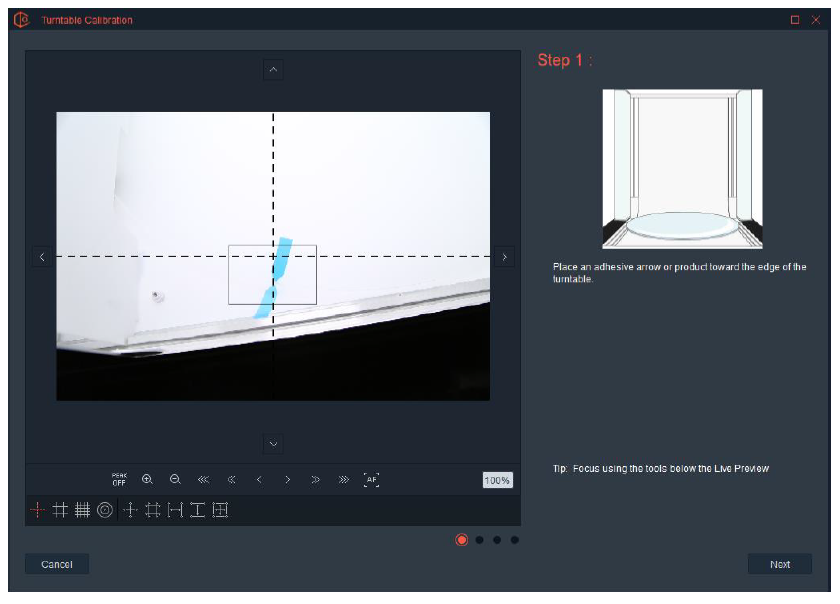Toggle the focus peaking PEAK OFF control
840x604 pixels.
pyautogui.click(x=119, y=479)
